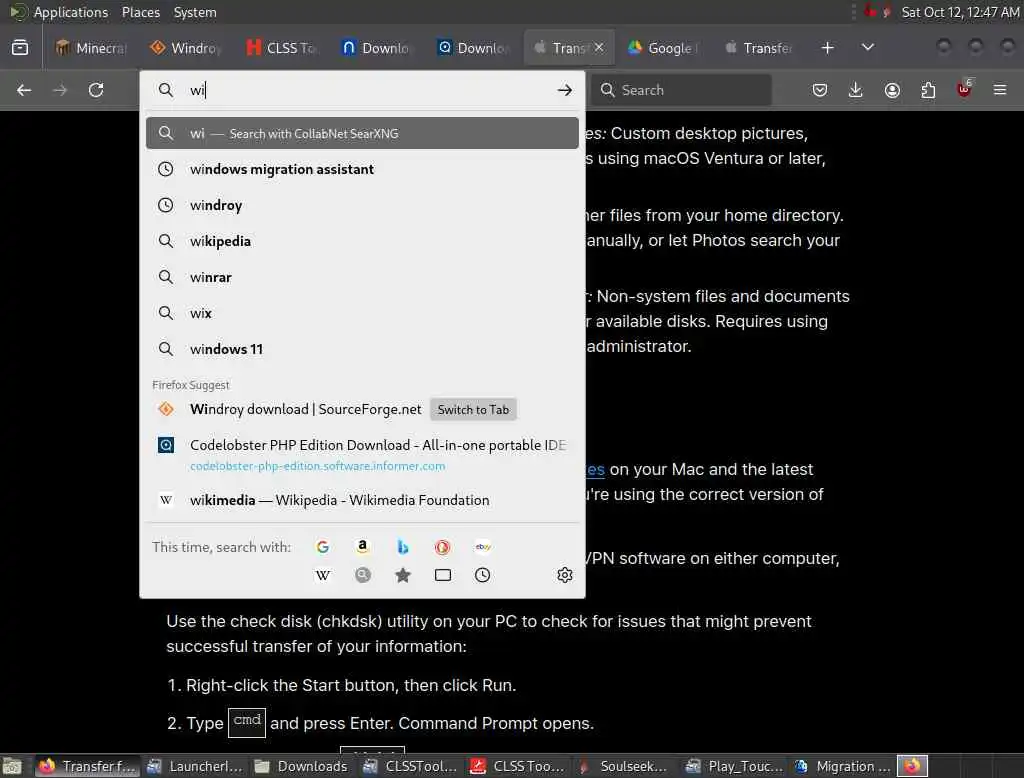This screenshot has width=1024, height=778.
Task: Select the 'windroy' history suggestion
Action: coord(362,205)
